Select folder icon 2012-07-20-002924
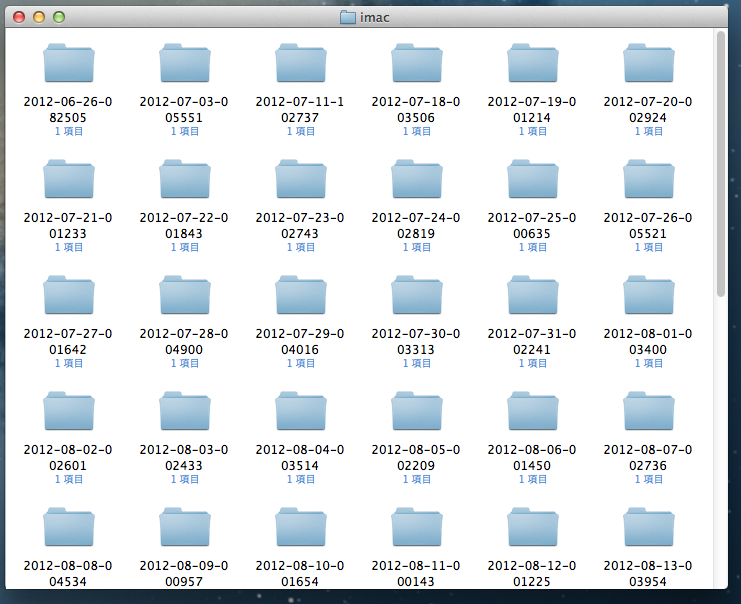The image size is (741, 604). tap(648, 63)
